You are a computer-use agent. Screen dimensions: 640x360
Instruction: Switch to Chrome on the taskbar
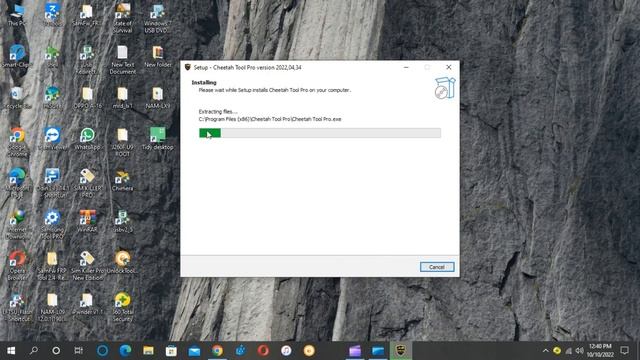217,351
